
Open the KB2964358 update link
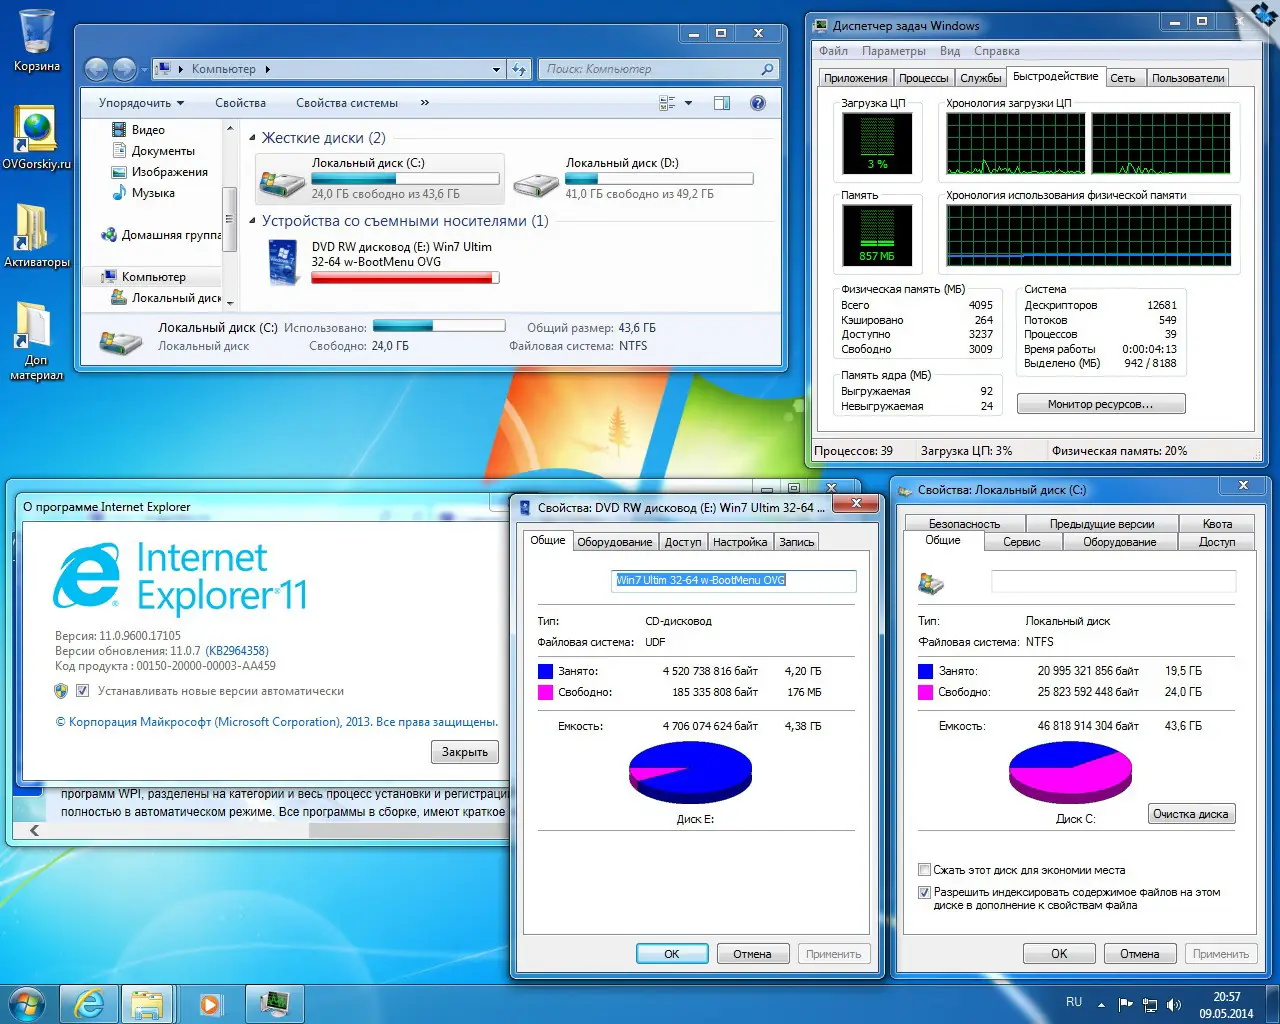pos(237,651)
